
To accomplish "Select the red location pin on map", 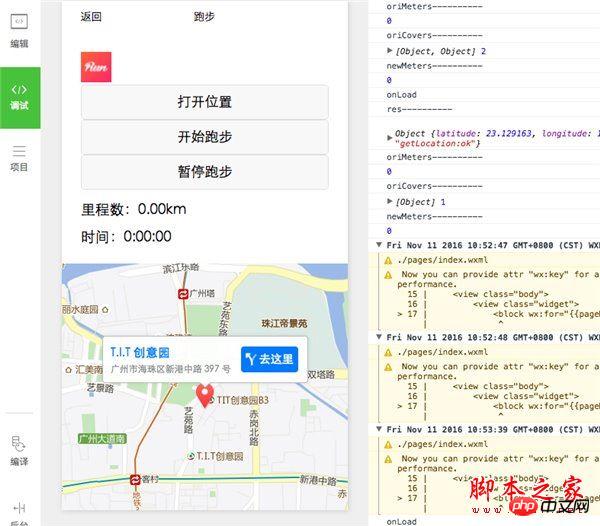I will [205, 396].
